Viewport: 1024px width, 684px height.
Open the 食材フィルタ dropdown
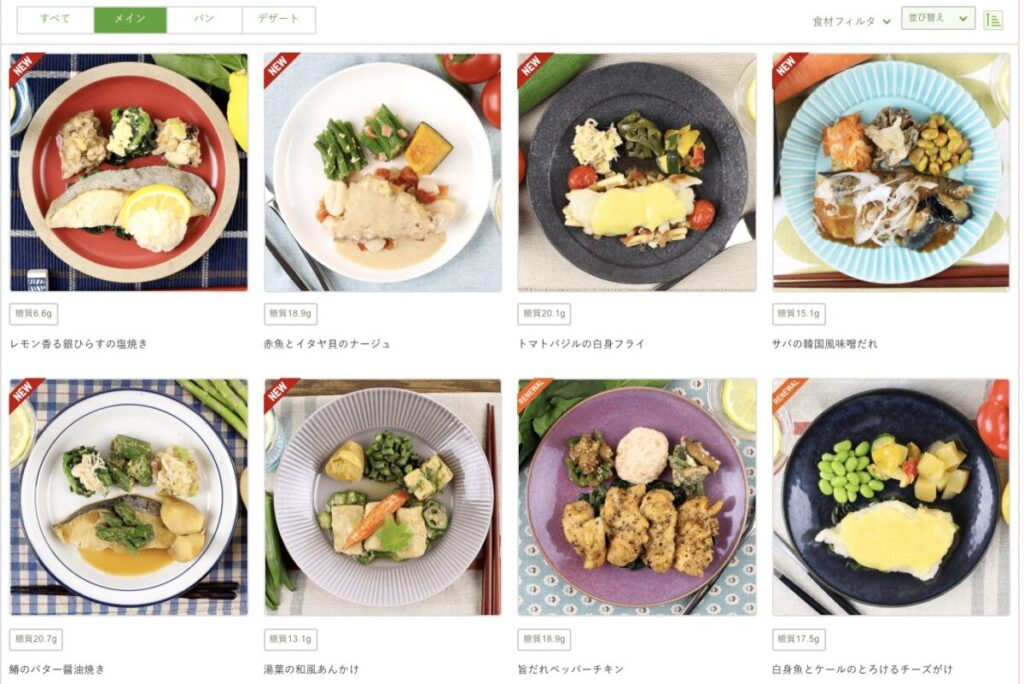tap(851, 21)
